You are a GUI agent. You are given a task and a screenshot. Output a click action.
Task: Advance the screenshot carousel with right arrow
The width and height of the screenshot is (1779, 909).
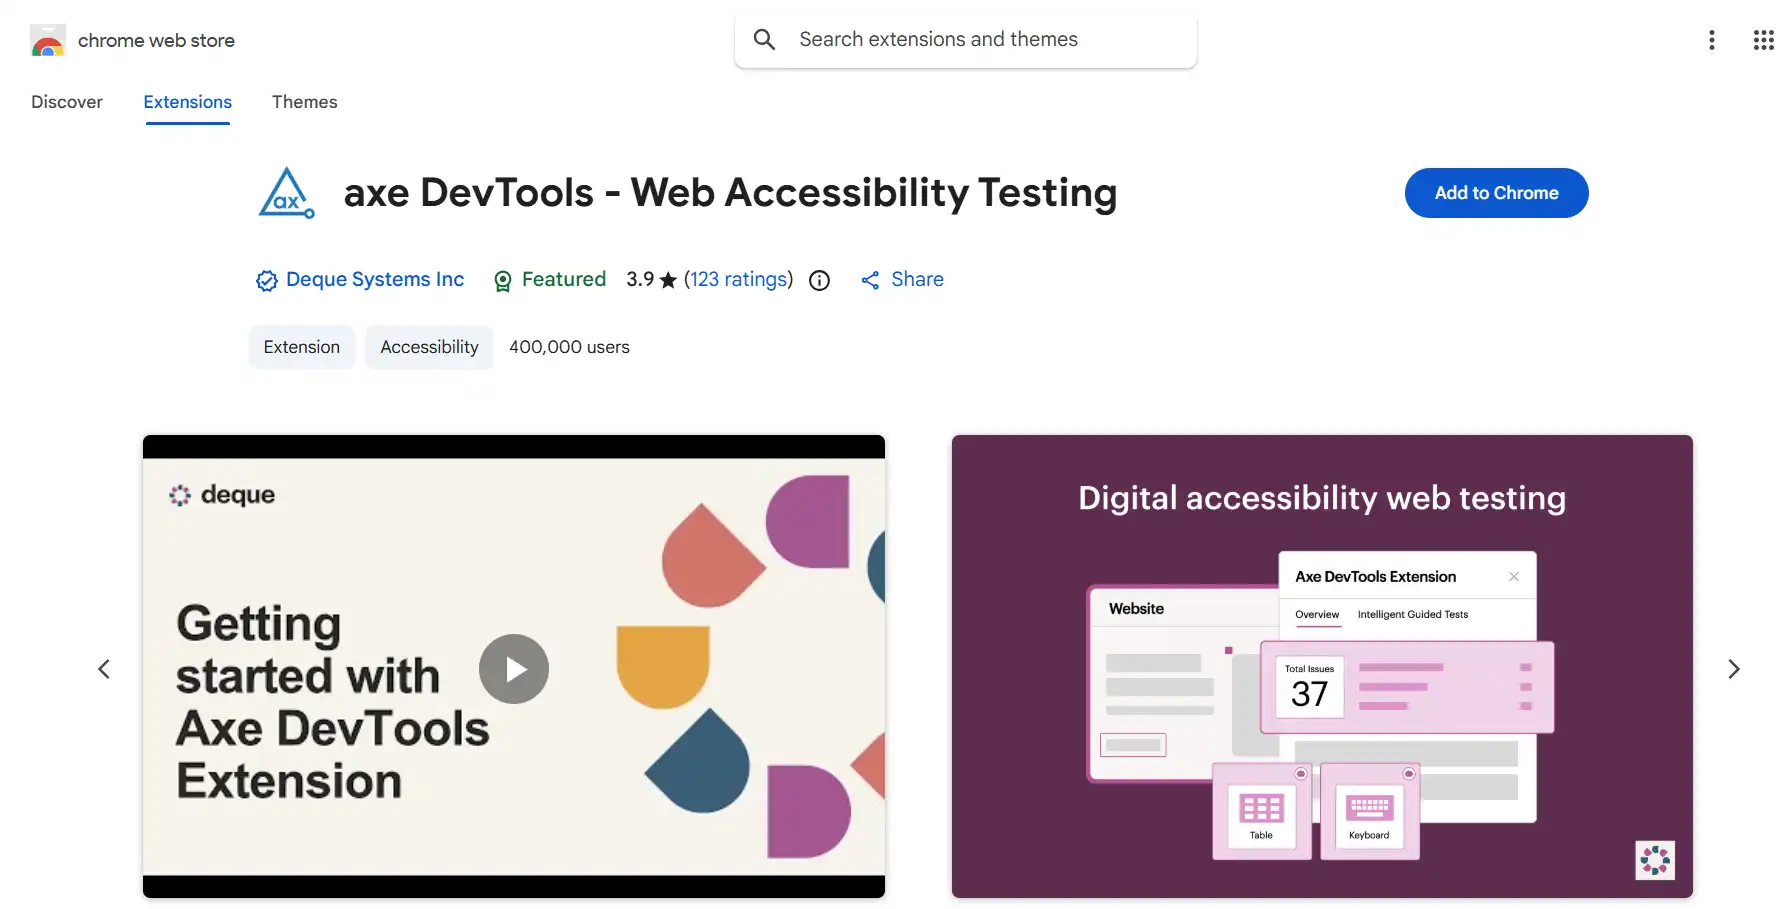[x=1733, y=668]
